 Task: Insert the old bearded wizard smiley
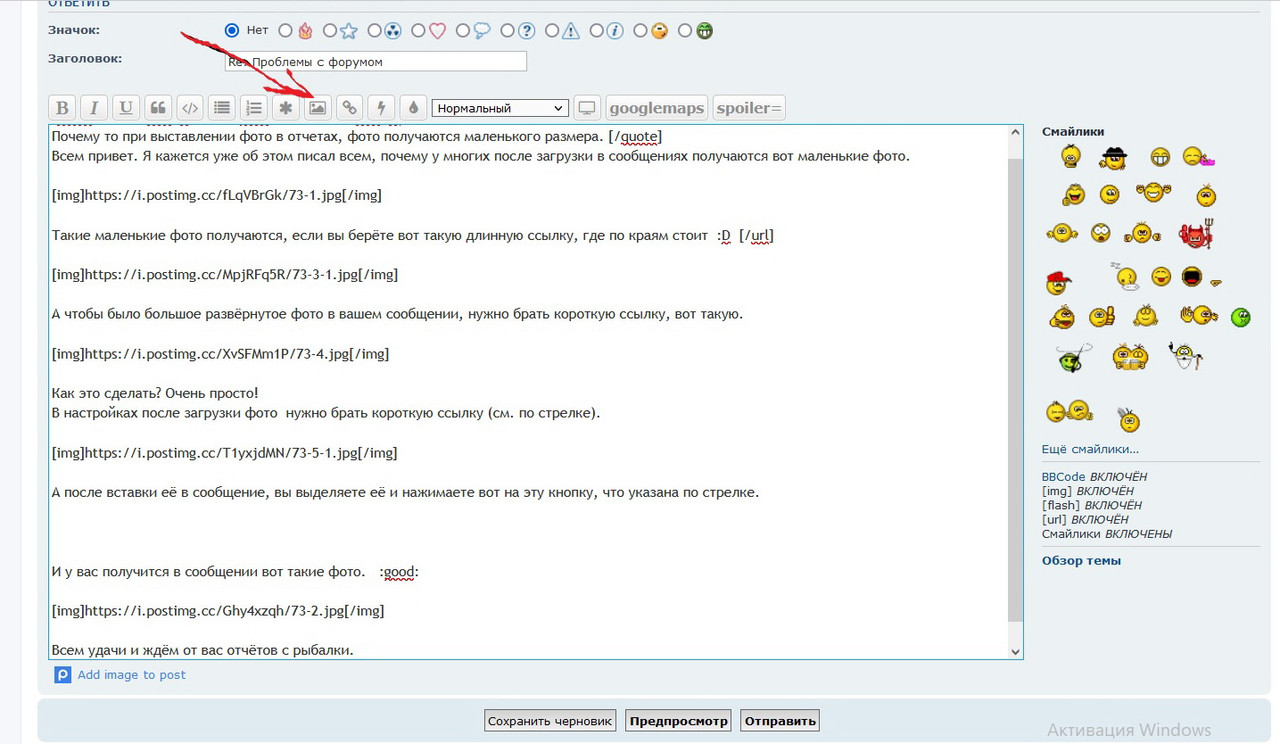coord(1185,354)
